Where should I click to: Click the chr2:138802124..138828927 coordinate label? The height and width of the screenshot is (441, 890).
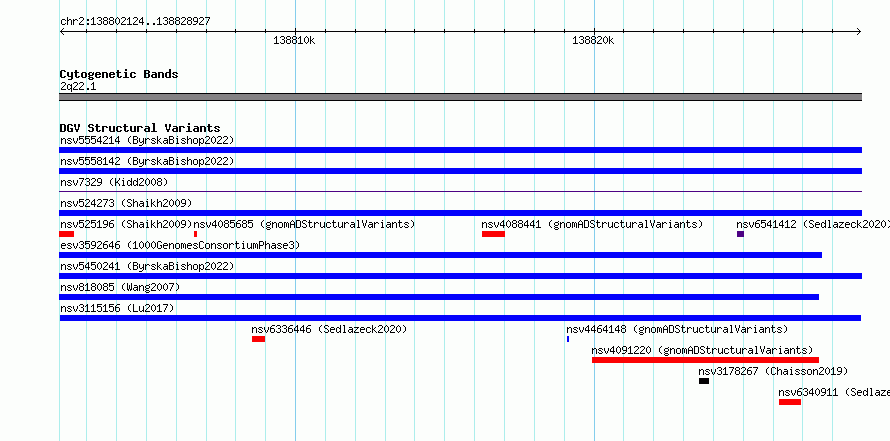pyautogui.click(x=135, y=21)
